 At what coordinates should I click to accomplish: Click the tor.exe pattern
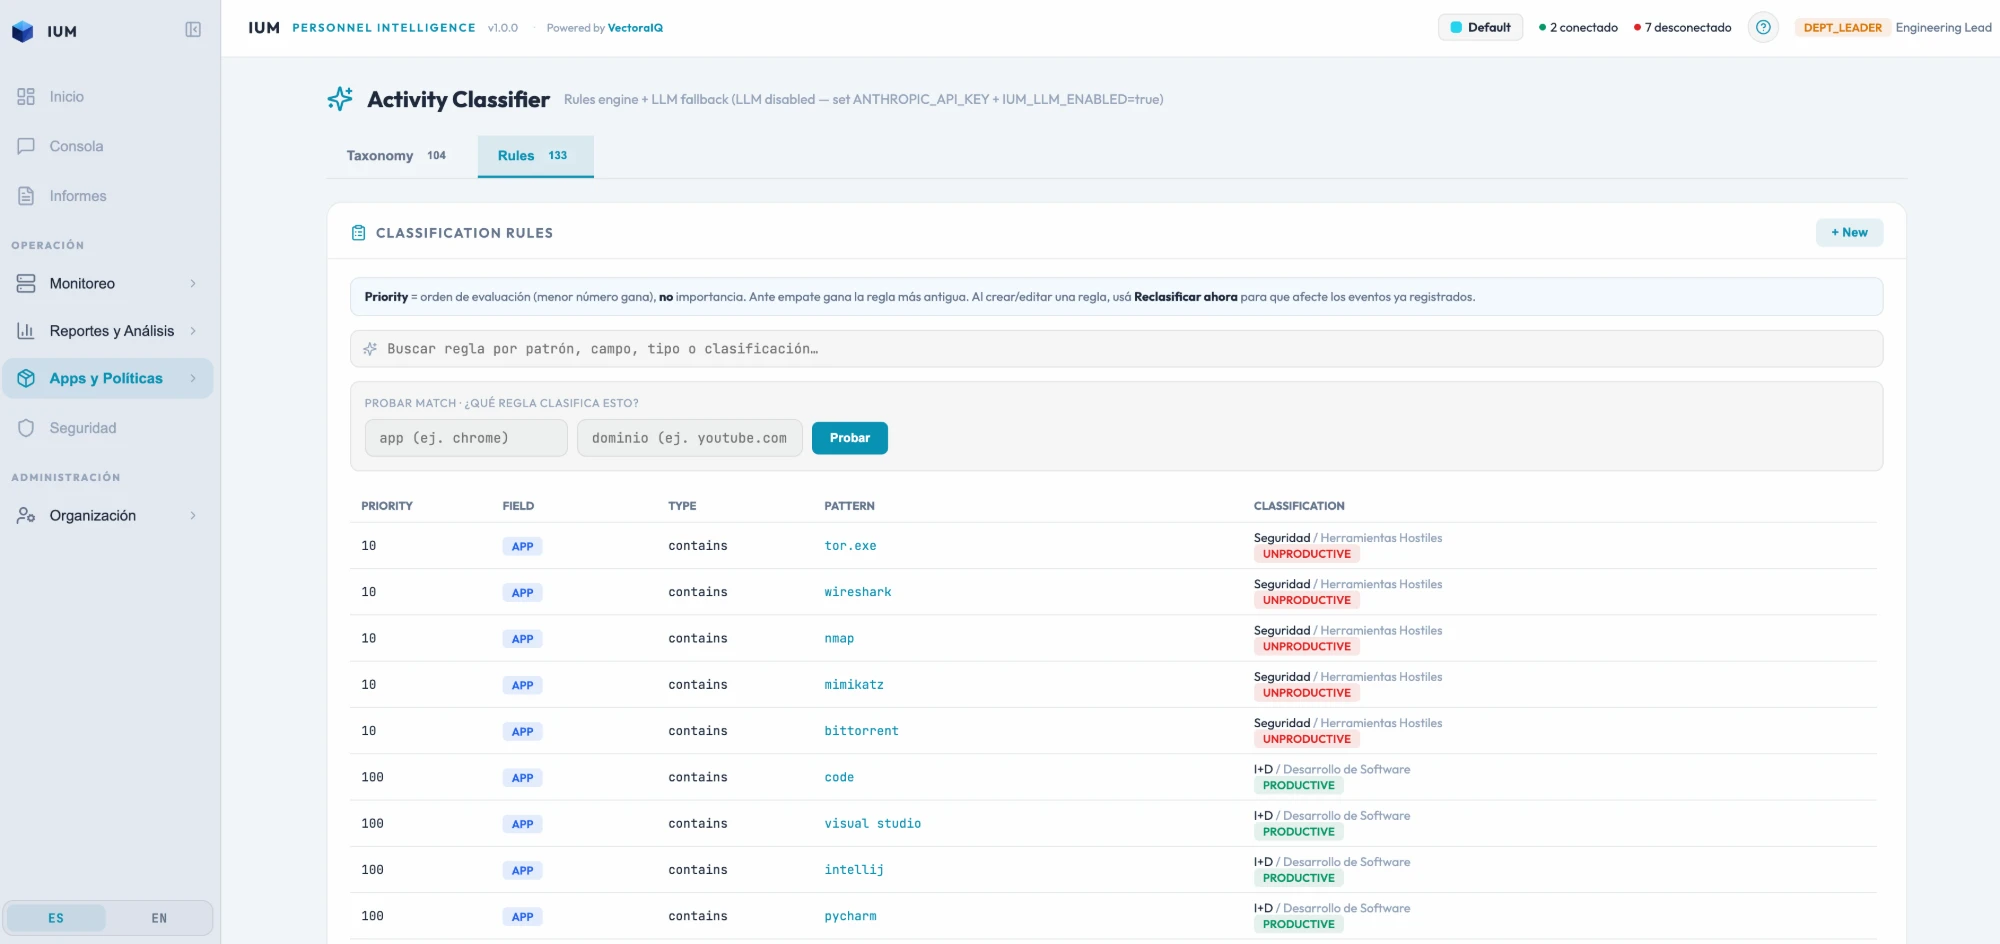click(x=850, y=546)
